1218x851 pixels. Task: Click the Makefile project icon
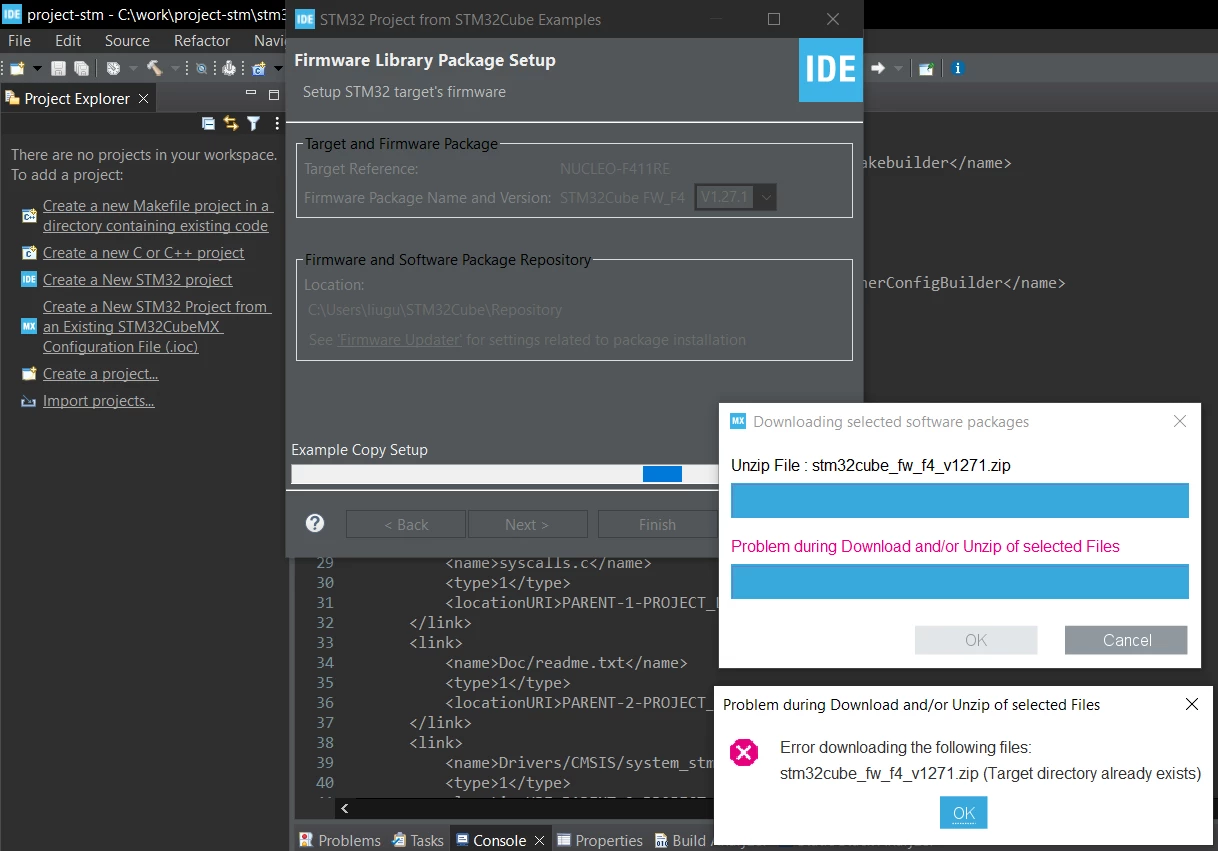(x=29, y=216)
